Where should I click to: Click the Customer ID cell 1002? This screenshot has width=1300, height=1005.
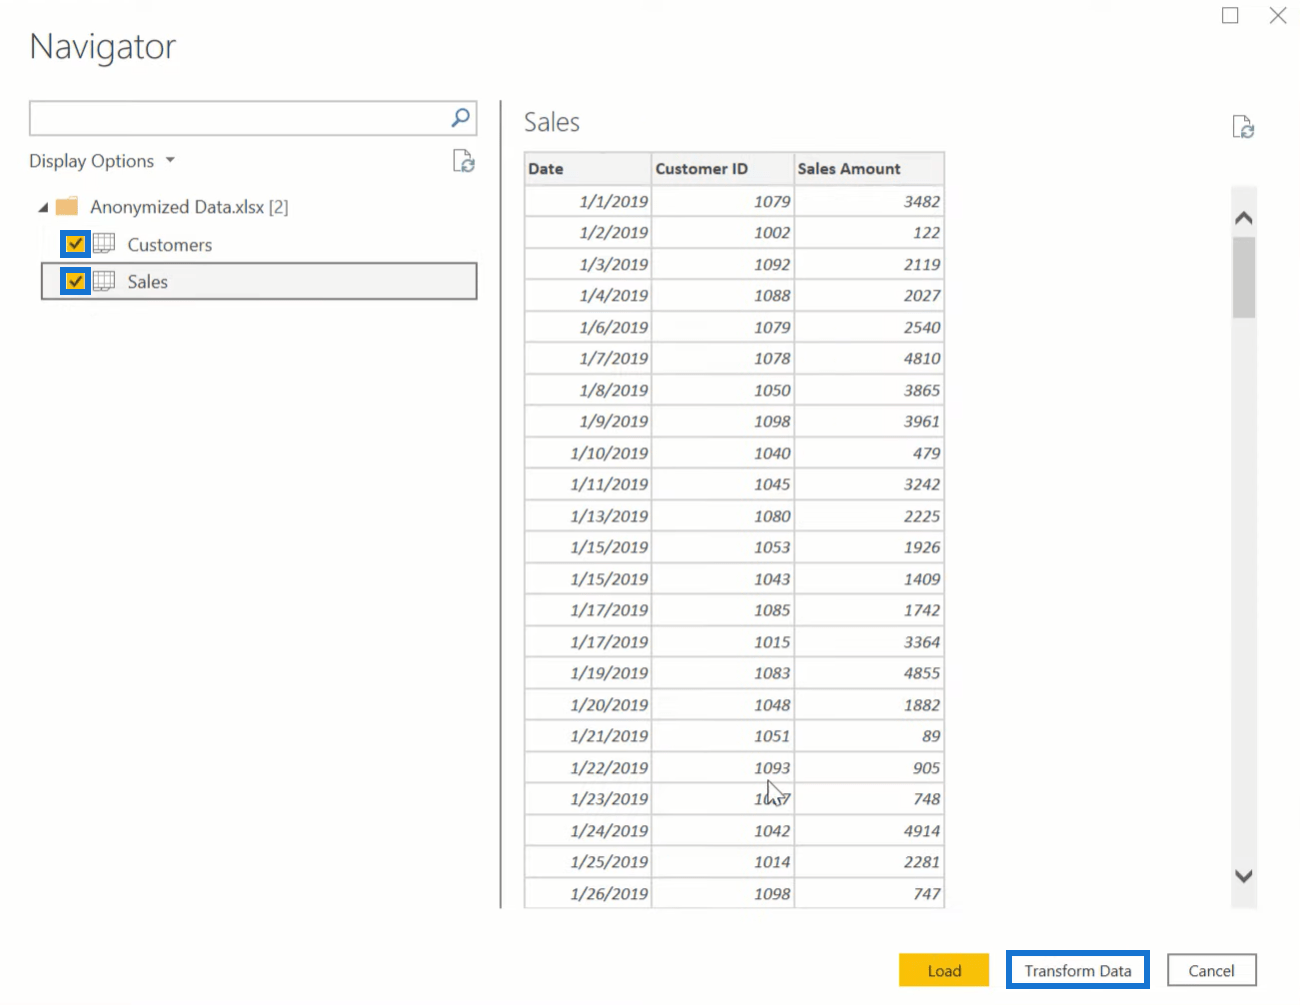tap(723, 232)
